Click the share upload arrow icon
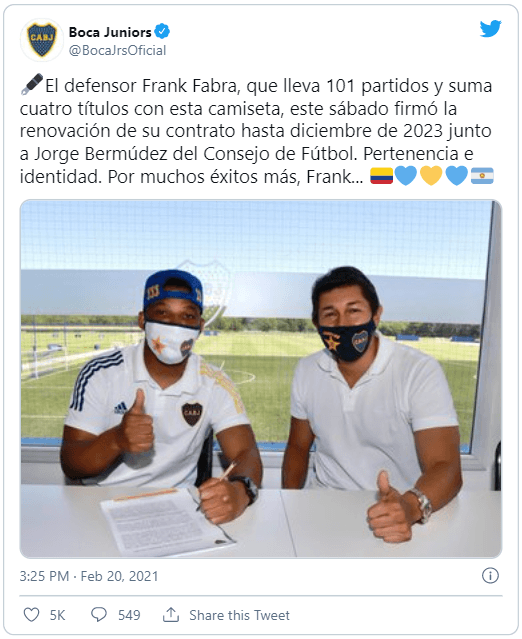Screen dimensions: 522x639 pyautogui.click(x=171, y=614)
